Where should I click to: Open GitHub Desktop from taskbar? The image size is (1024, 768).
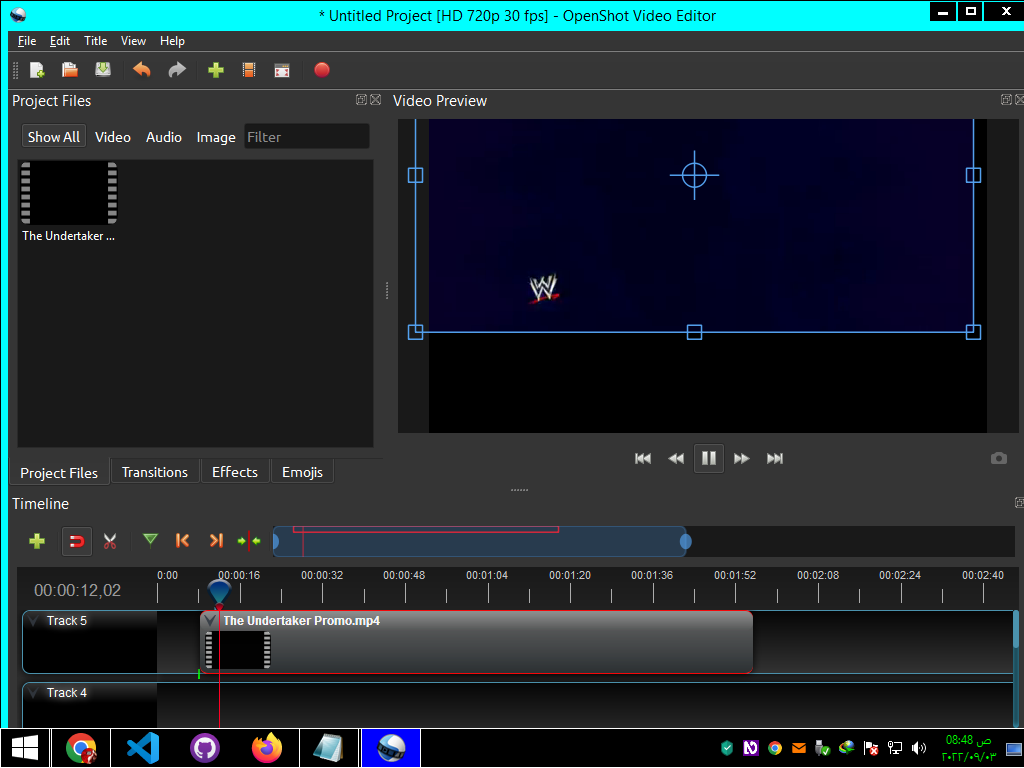(x=204, y=748)
